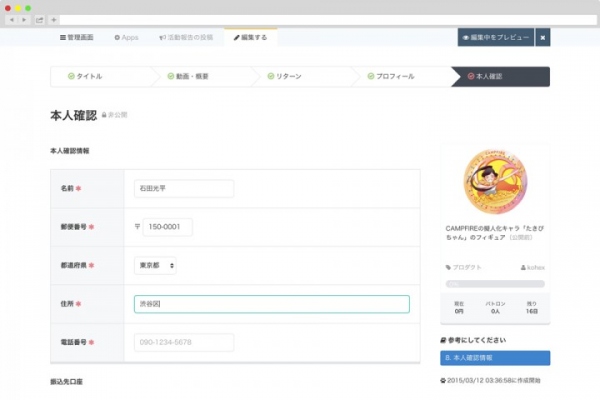Go to the リターン step

(284, 77)
